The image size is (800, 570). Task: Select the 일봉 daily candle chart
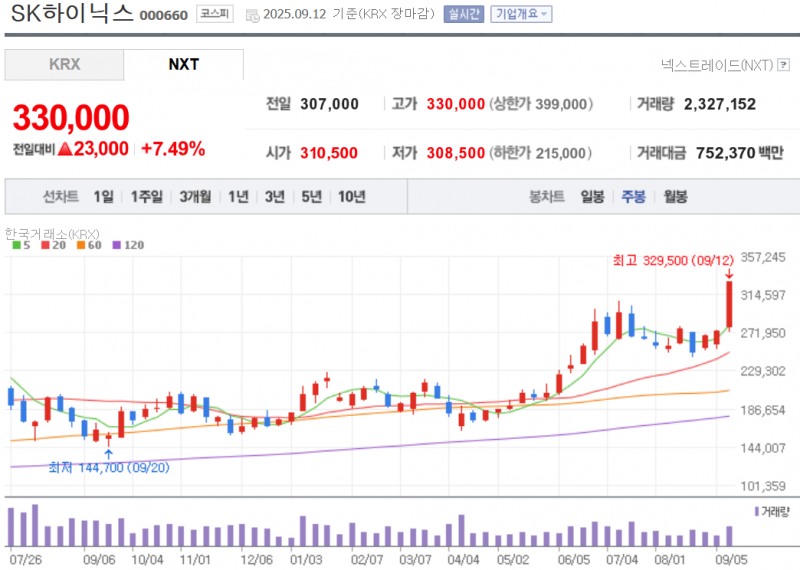pos(593,197)
